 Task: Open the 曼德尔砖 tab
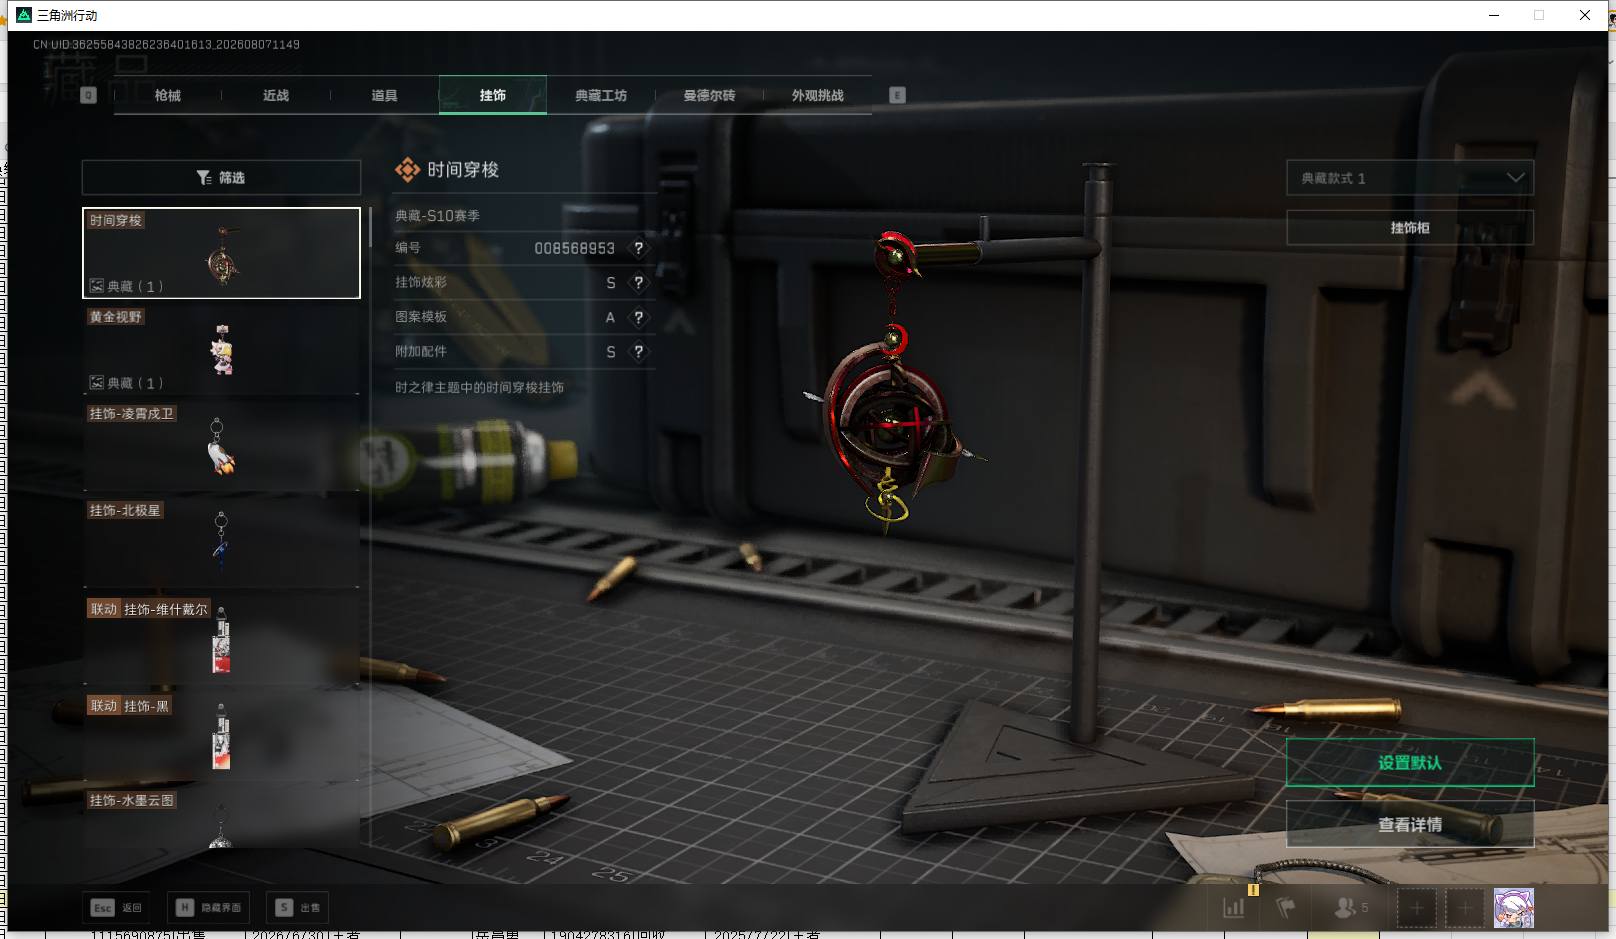tap(709, 95)
